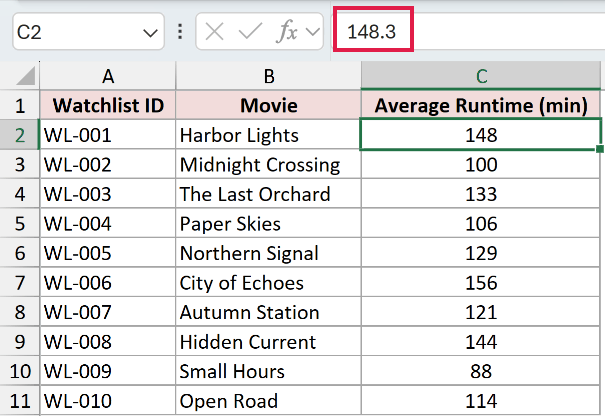Select row 6 header
This screenshot has width=605, height=416.
[20, 253]
